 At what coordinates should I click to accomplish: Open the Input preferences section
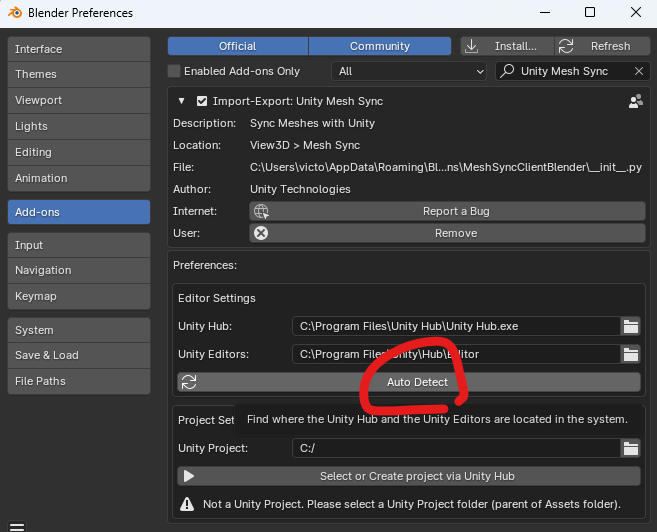click(x=79, y=245)
